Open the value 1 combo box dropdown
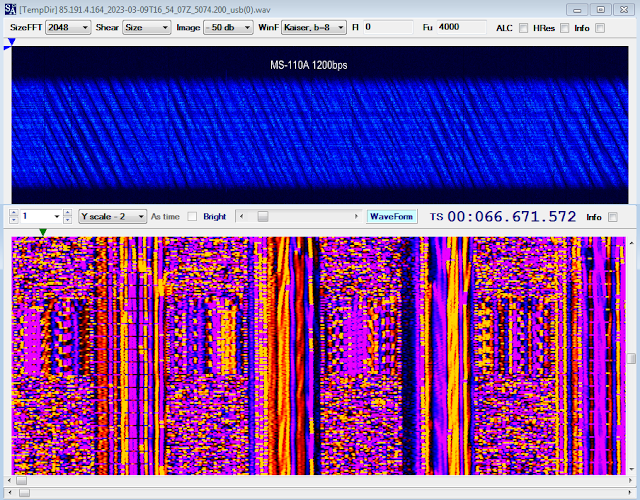640x500 pixels. (x=57, y=216)
